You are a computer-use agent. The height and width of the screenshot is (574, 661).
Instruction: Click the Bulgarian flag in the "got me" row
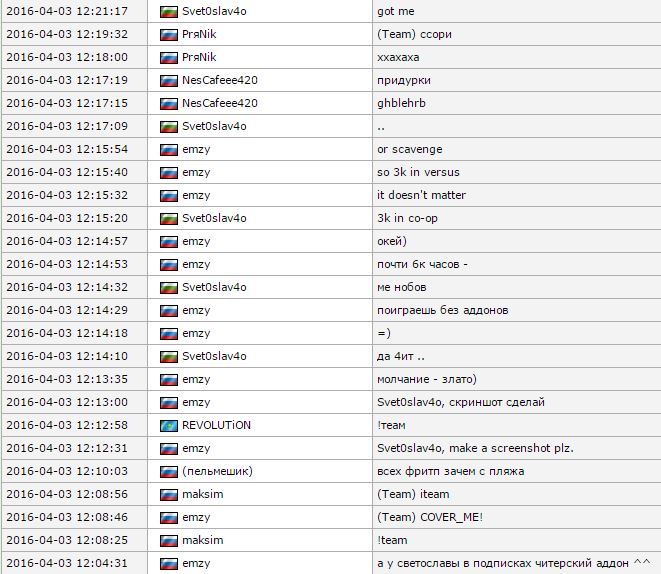click(168, 11)
